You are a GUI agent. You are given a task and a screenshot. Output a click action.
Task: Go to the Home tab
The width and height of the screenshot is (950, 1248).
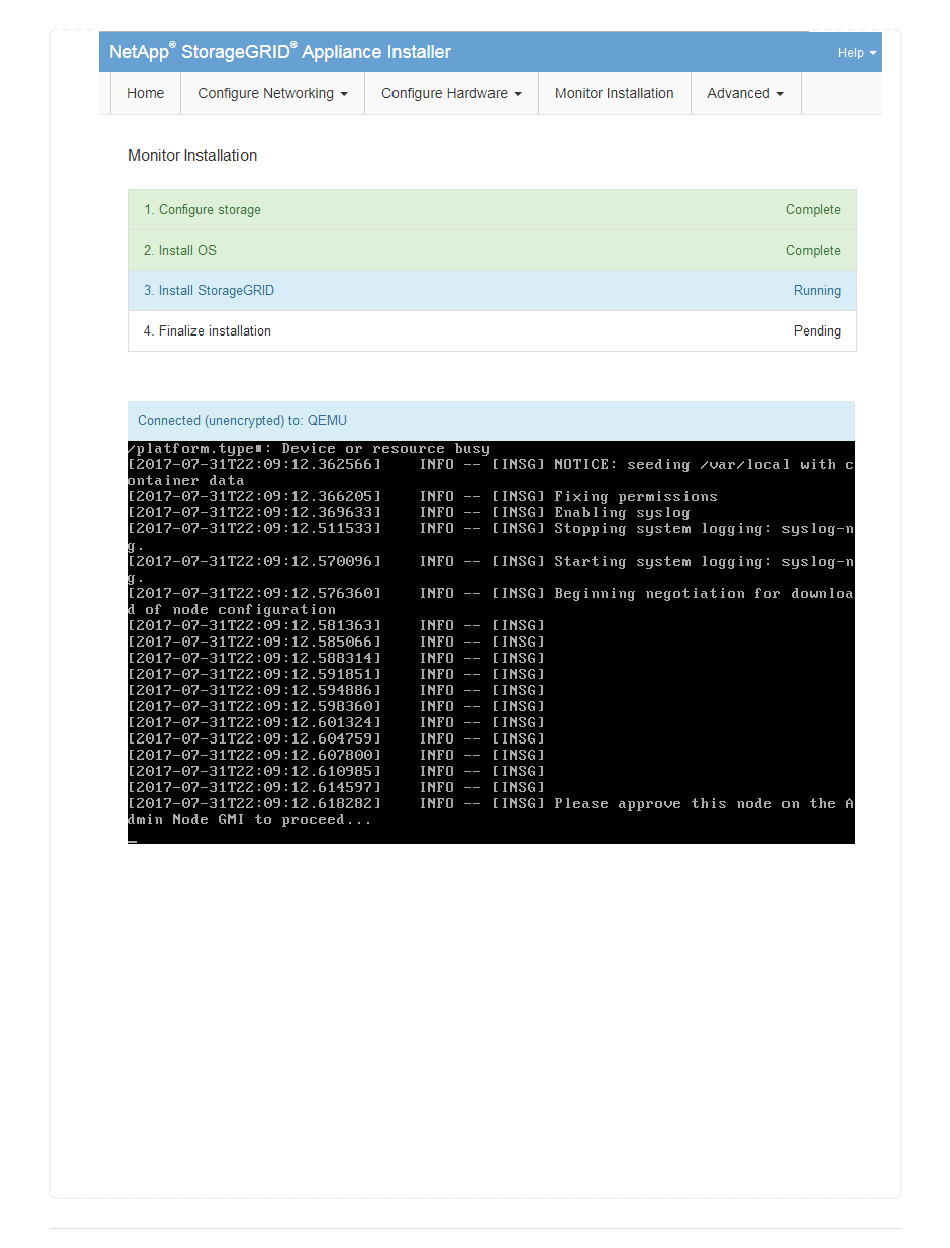pyautogui.click(x=145, y=93)
